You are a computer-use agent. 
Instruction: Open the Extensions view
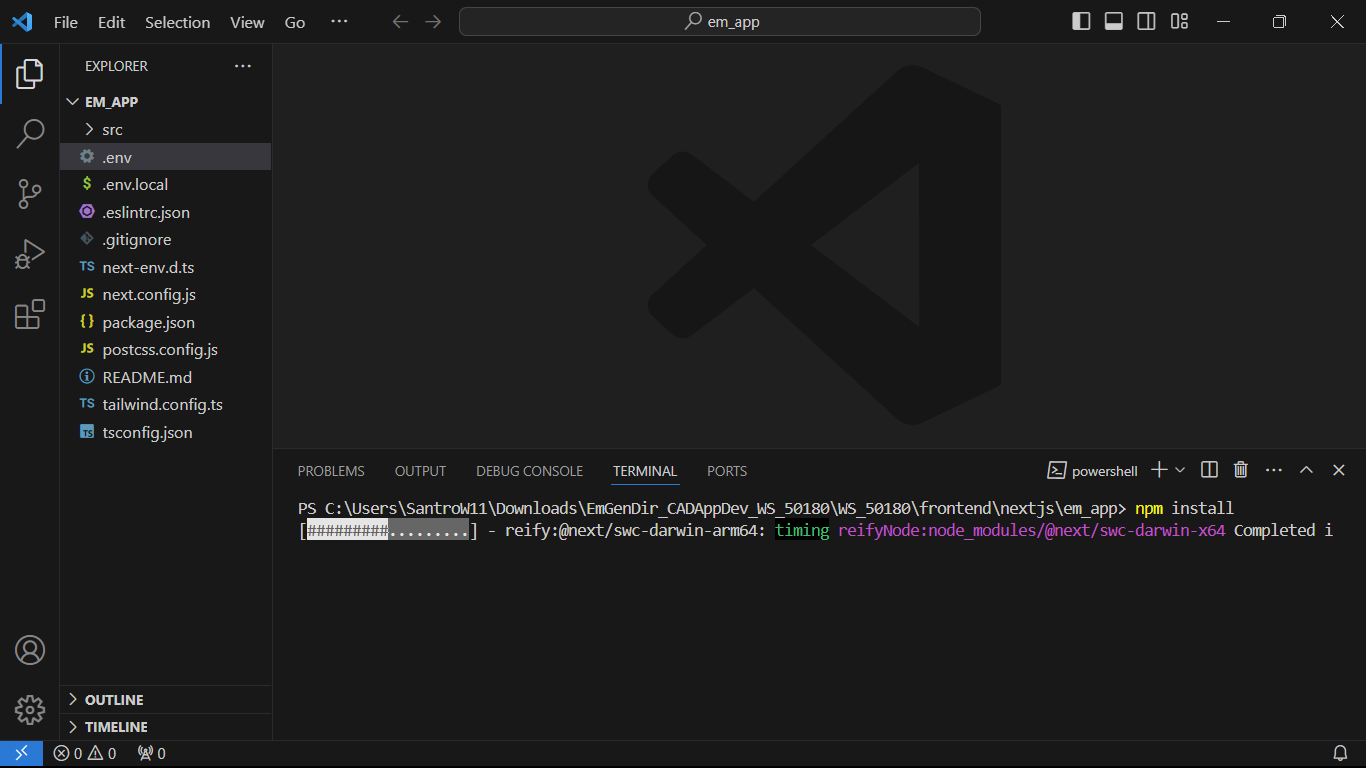click(30, 314)
